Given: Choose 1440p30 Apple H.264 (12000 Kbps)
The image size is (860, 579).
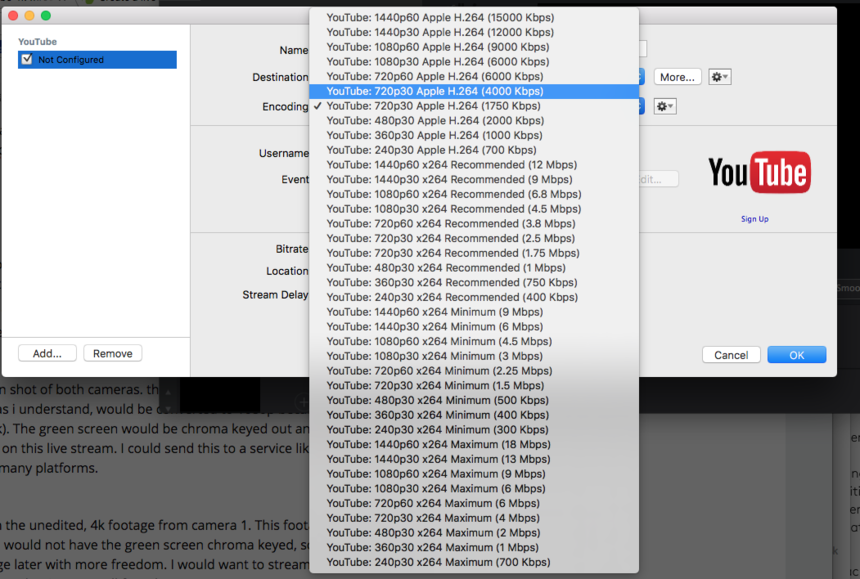Looking at the screenshot, I should point(474,32).
